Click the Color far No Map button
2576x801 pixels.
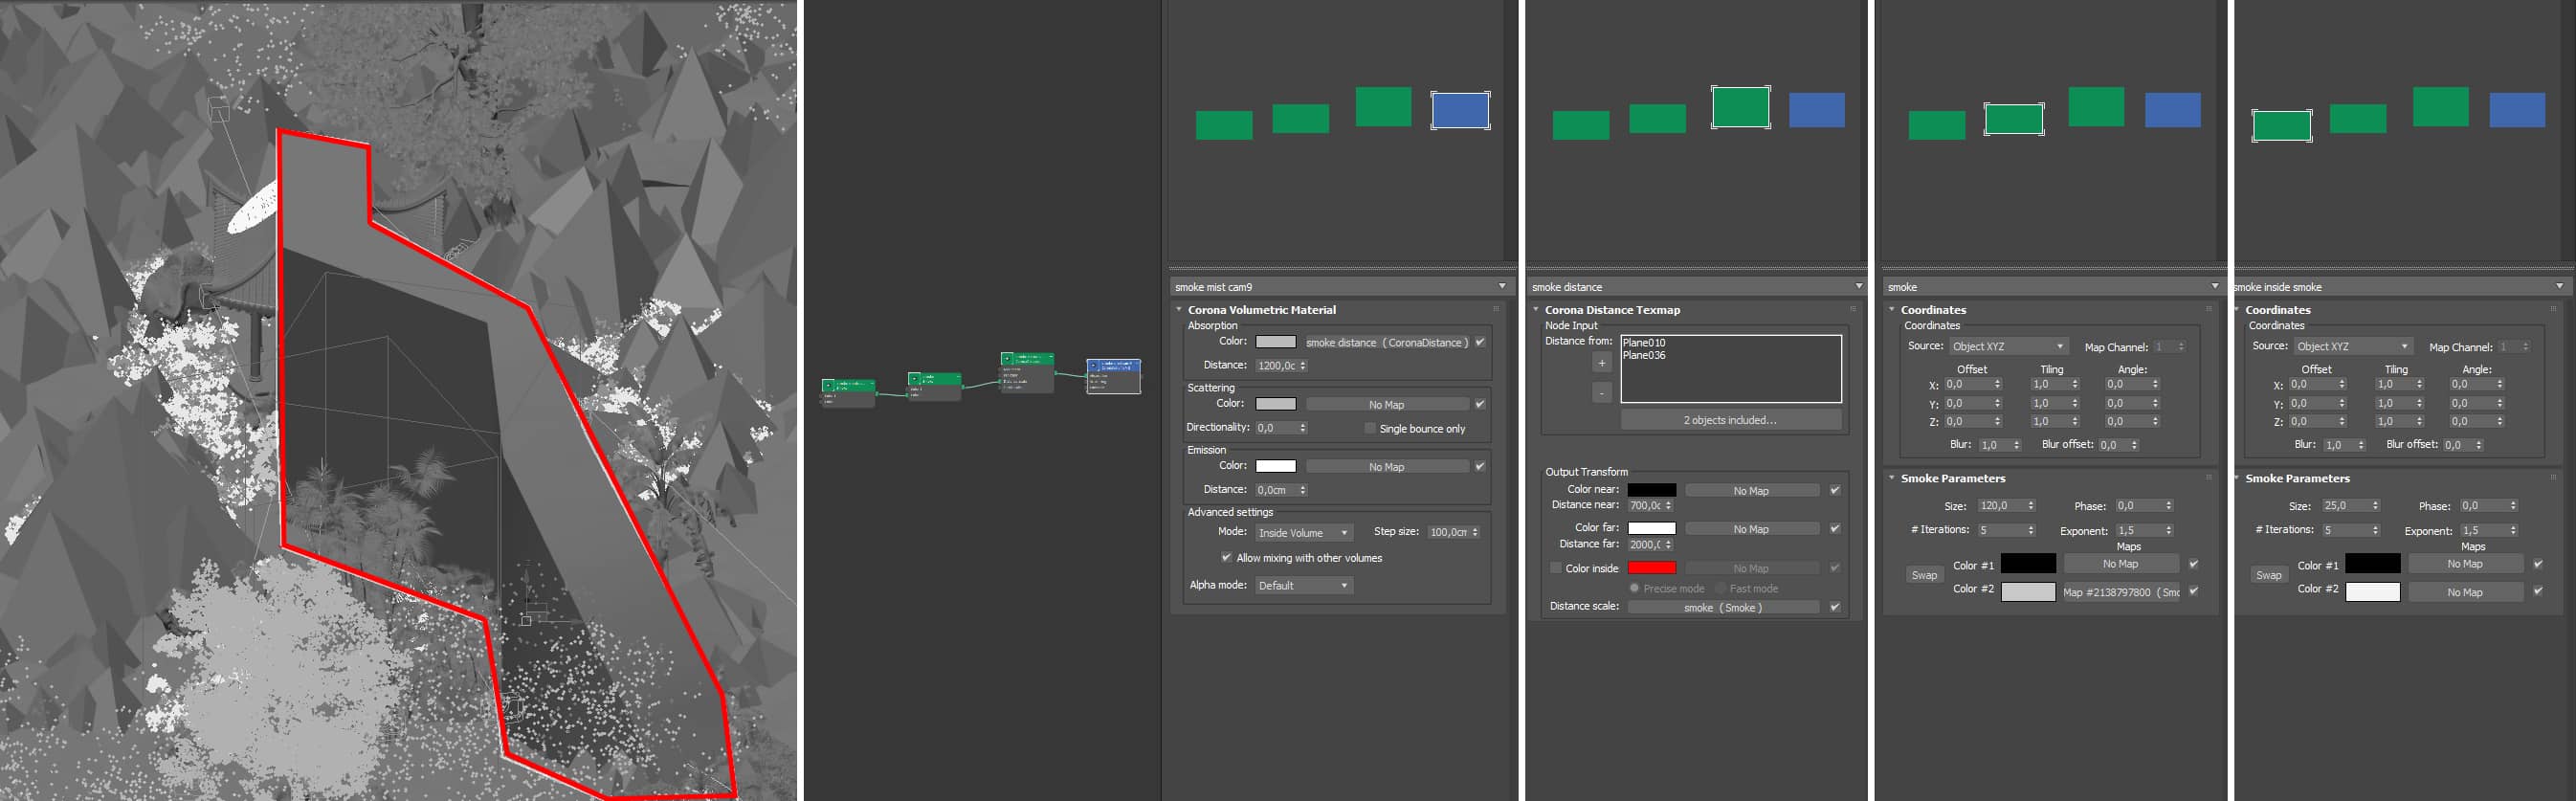click(x=1751, y=528)
